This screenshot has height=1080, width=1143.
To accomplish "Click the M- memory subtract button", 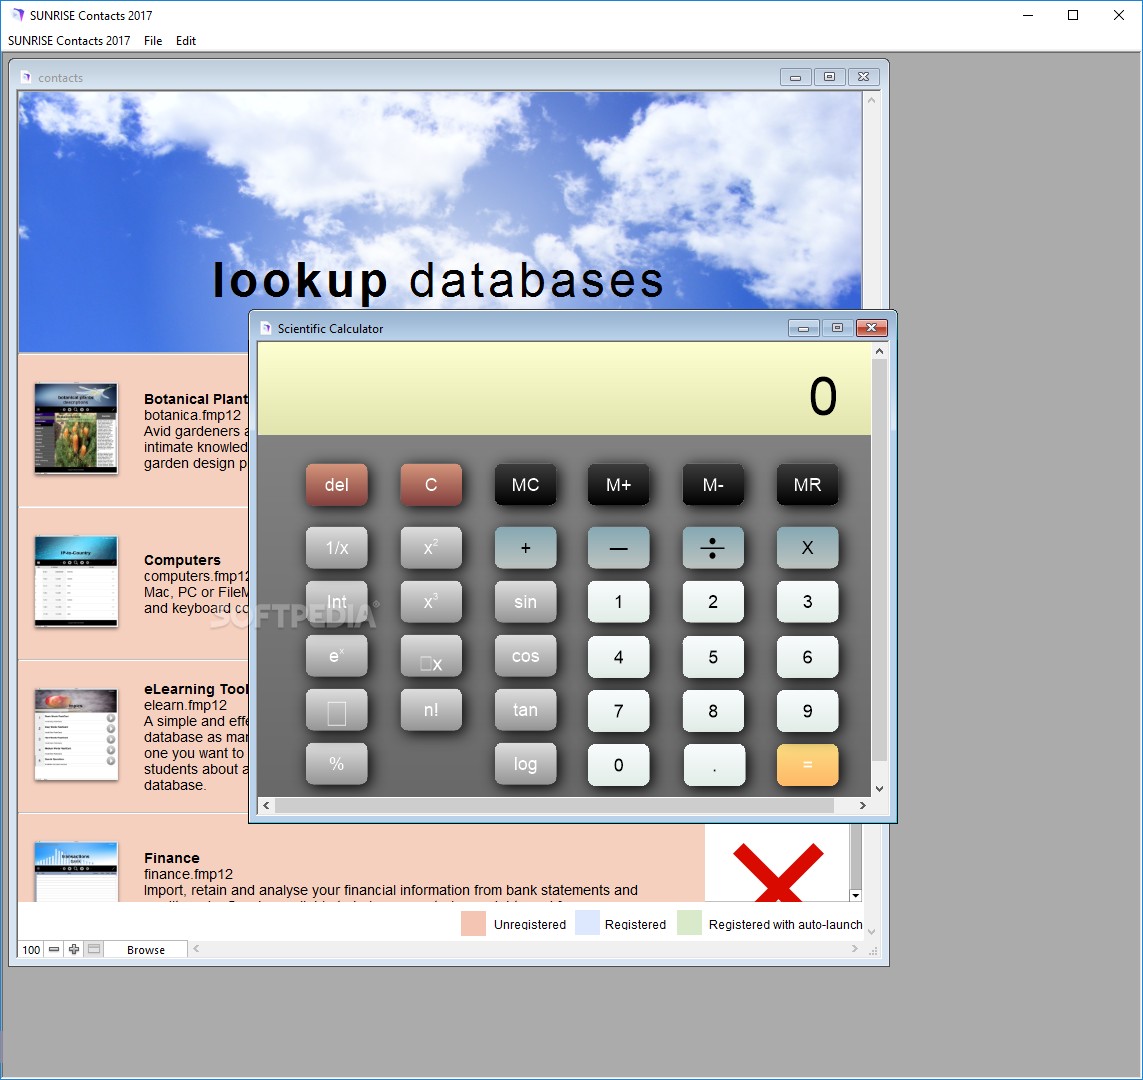I will tap(713, 485).
